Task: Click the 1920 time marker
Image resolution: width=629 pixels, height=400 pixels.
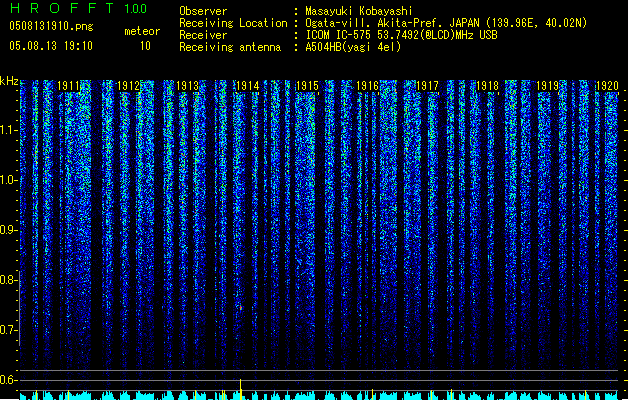Action: tap(607, 86)
